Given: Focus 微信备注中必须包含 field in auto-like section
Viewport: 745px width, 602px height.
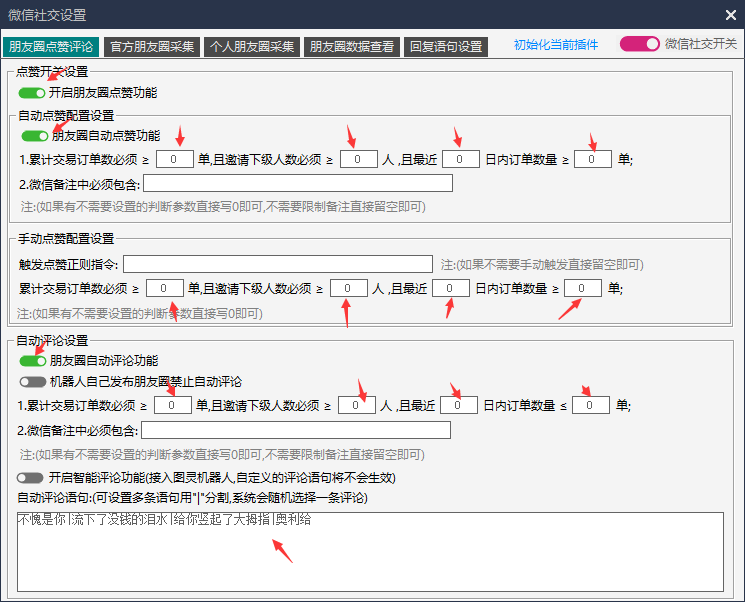Looking at the screenshot, I should point(298,183).
